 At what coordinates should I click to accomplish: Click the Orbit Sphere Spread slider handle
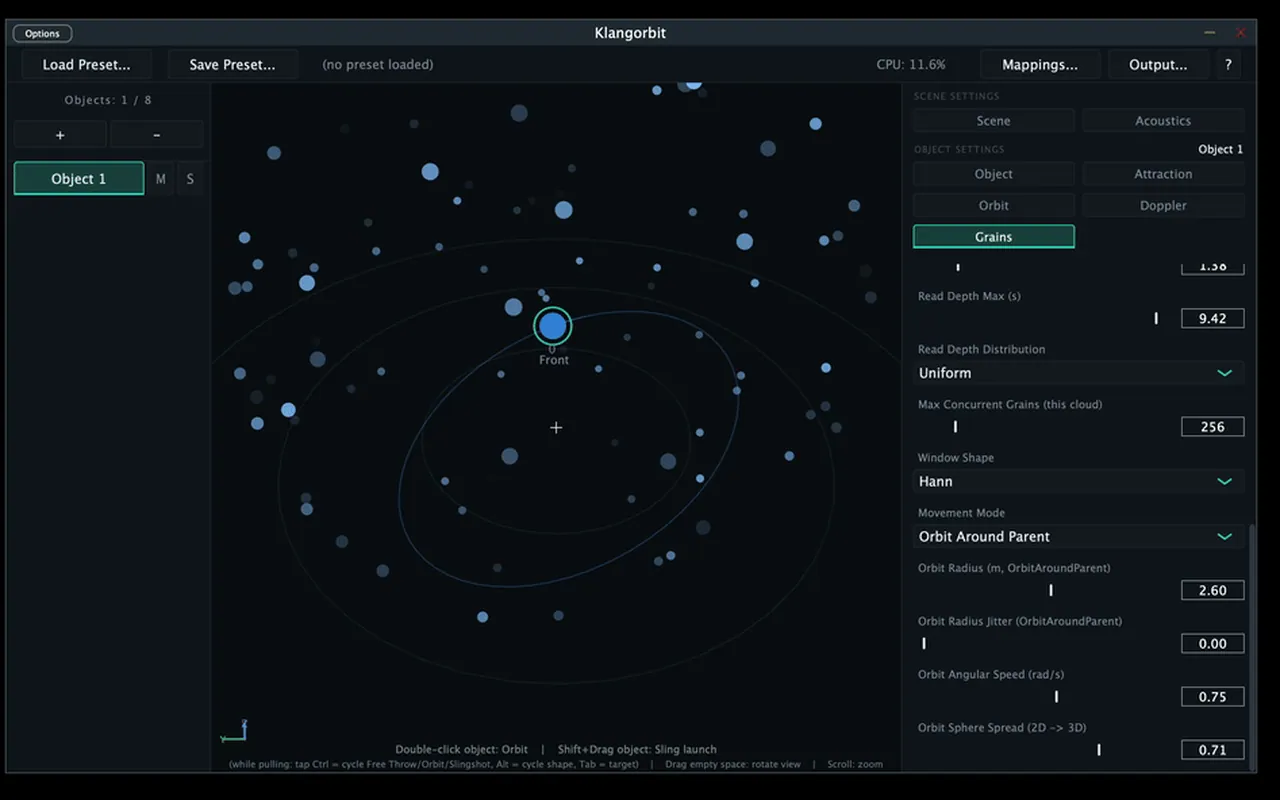[x=1099, y=750]
